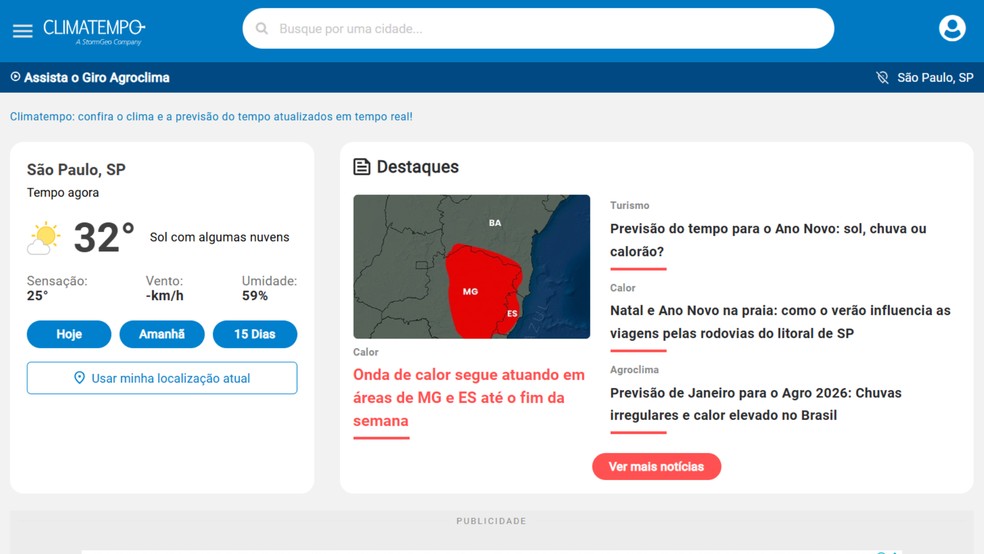Open headline Onda de calor segue atuando

(x=469, y=398)
